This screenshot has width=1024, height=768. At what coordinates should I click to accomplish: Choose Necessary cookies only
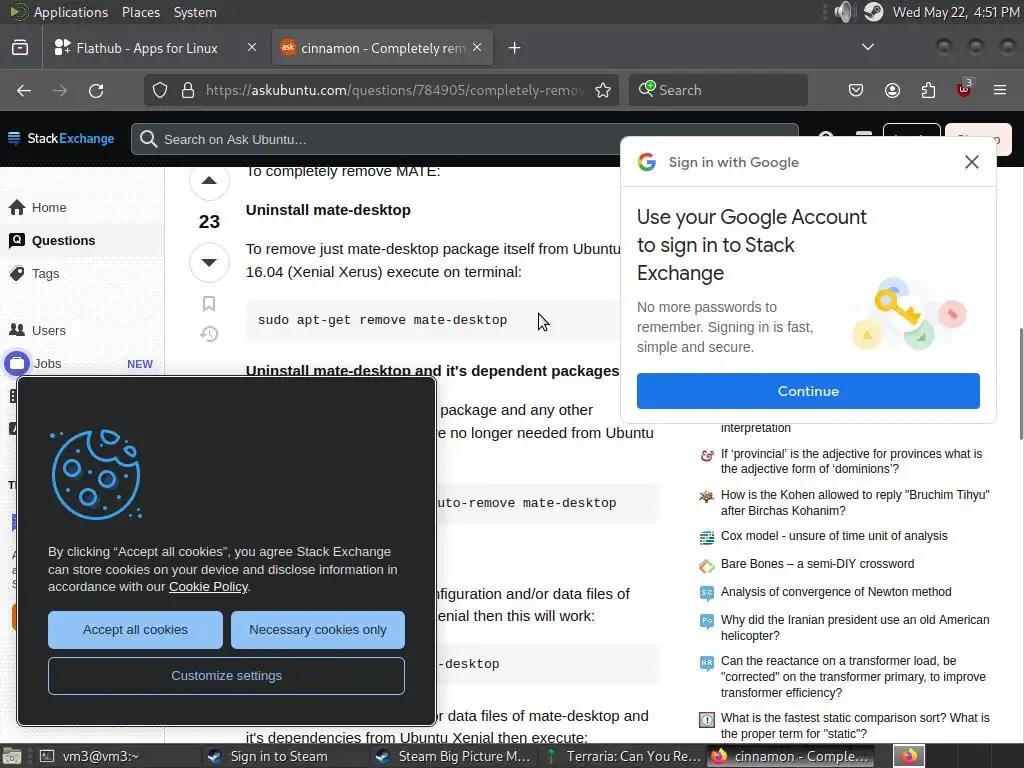click(x=317, y=630)
